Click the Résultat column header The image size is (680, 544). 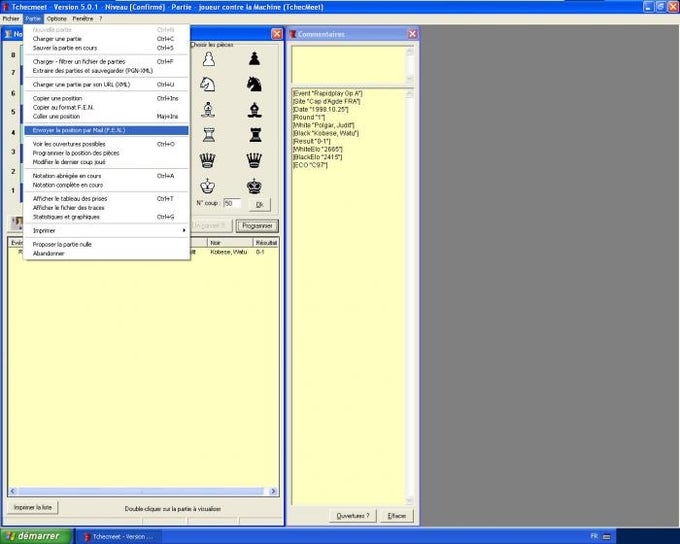pyautogui.click(x=266, y=243)
